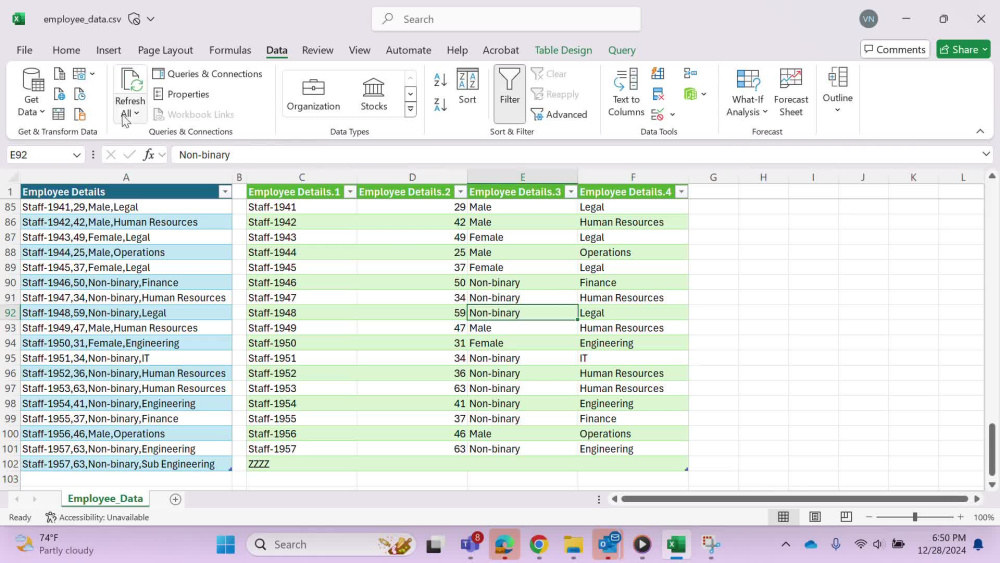Open Text to Columns wizard
Image resolution: width=1000 pixels, height=563 pixels.
(626, 93)
